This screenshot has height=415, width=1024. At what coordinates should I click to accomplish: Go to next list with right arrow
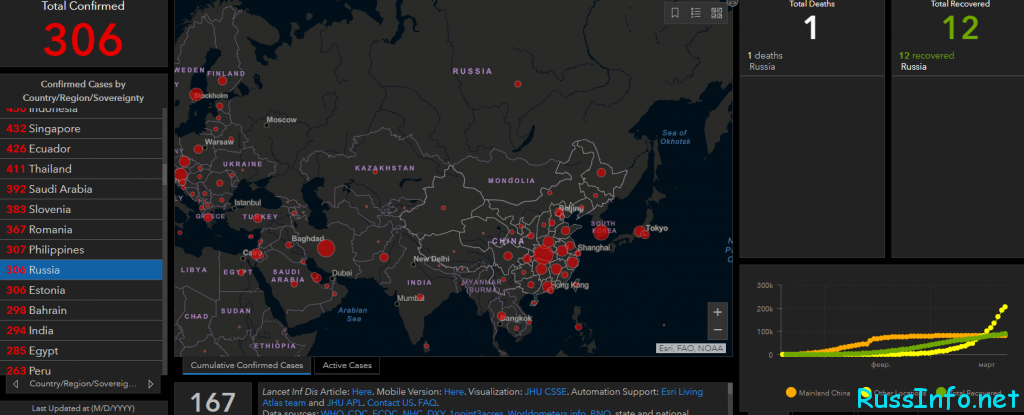(151, 384)
